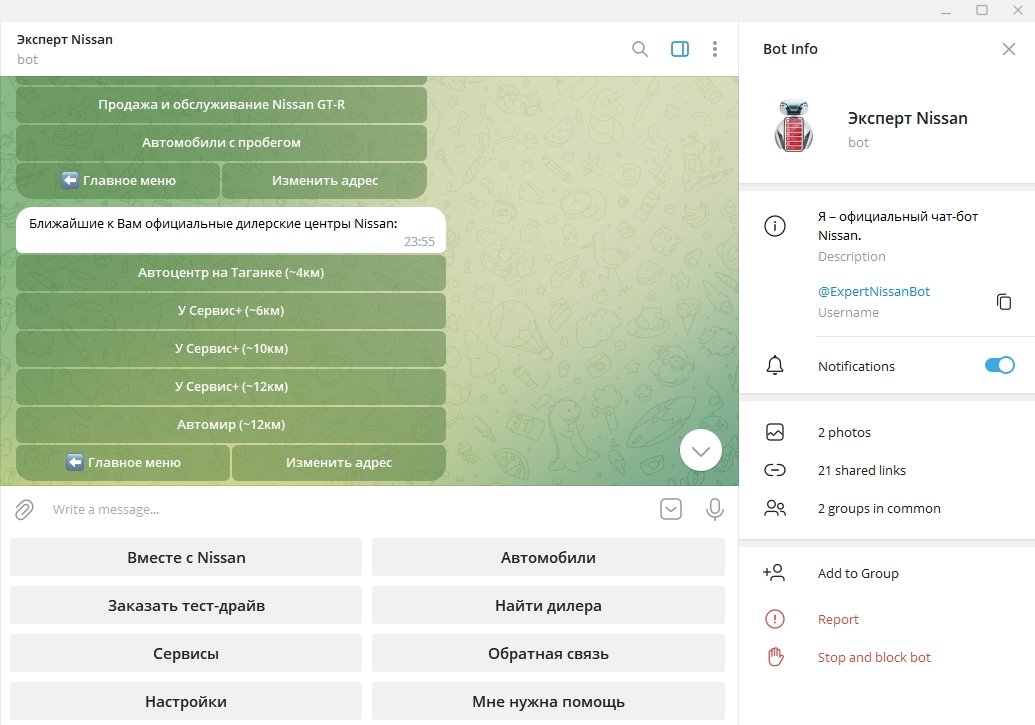Click upper Главное меню inline button

click(x=118, y=180)
